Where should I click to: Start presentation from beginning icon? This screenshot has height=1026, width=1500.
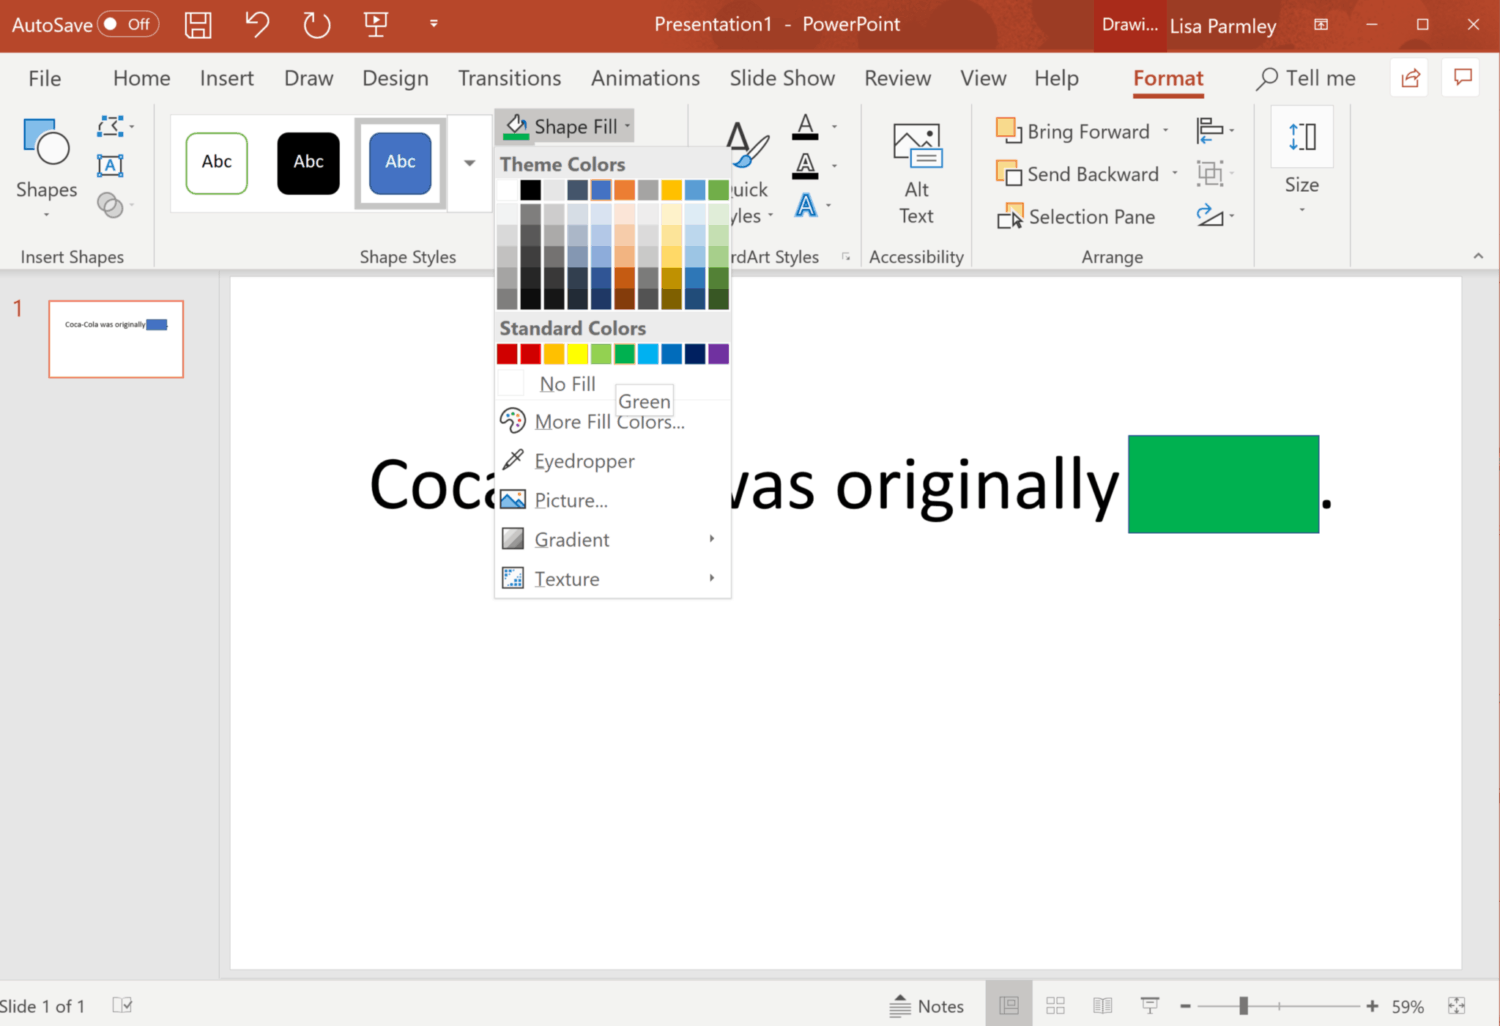click(376, 24)
